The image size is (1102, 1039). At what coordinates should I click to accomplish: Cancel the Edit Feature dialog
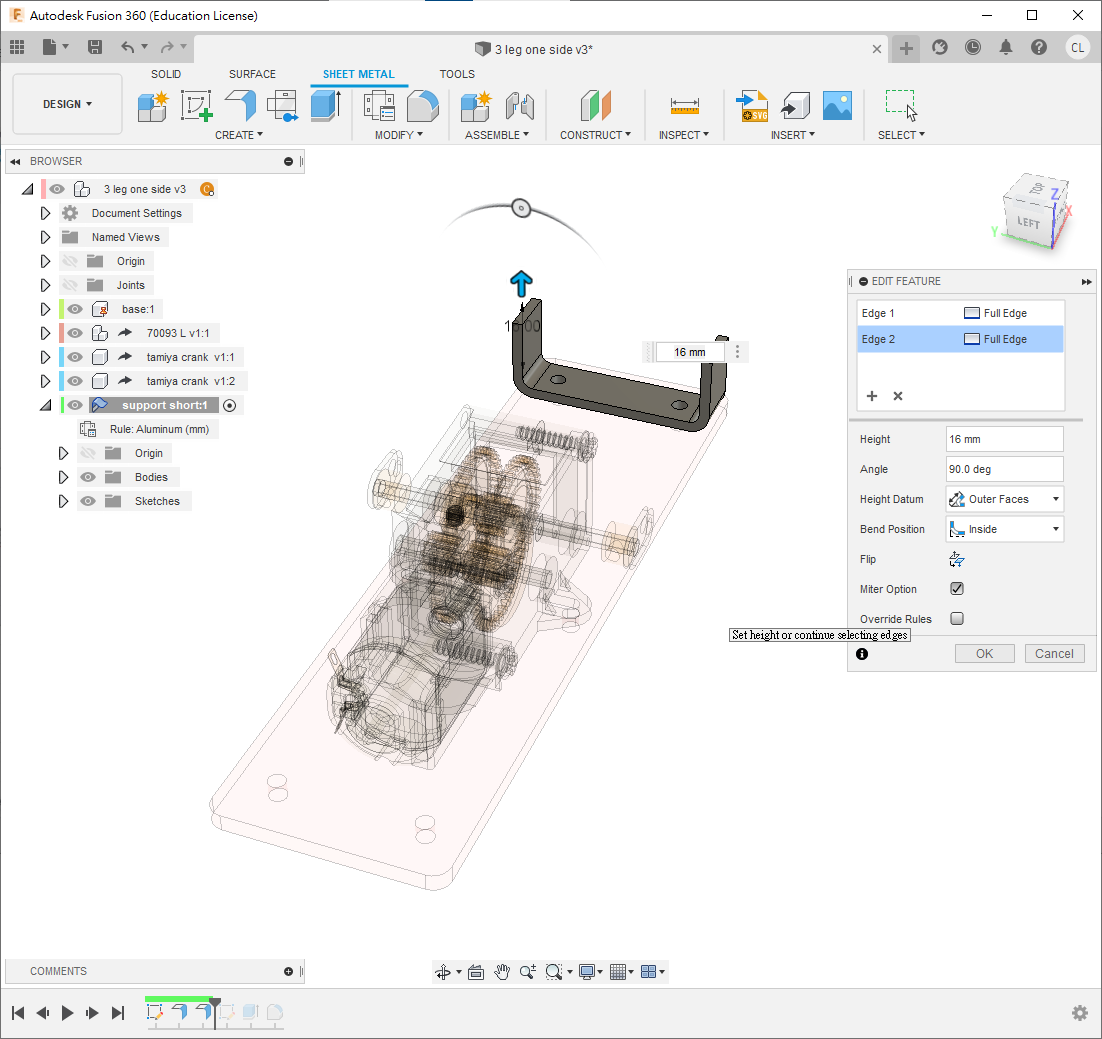coord(1054,654)
